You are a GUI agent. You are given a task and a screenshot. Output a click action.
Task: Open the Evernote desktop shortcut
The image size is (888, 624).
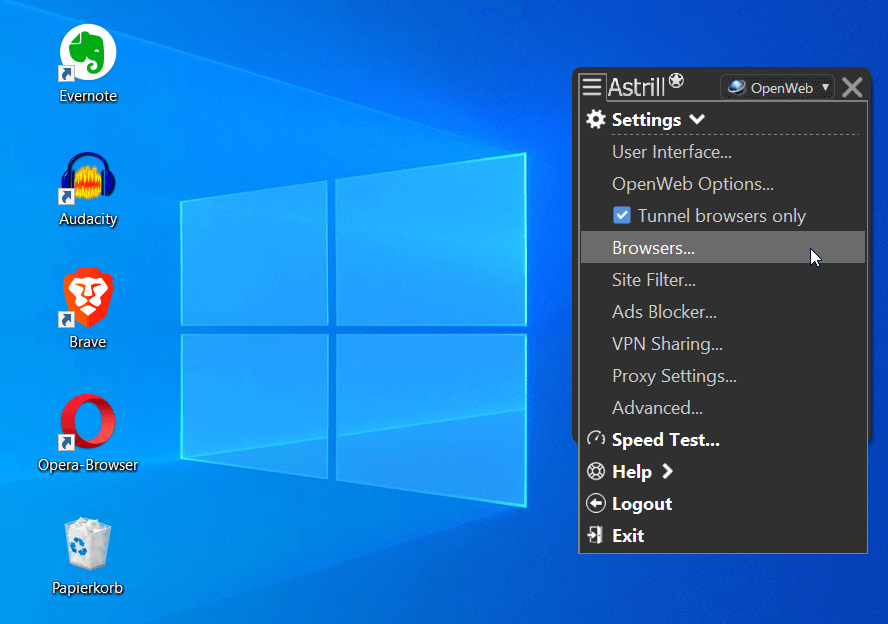(88, 63)
